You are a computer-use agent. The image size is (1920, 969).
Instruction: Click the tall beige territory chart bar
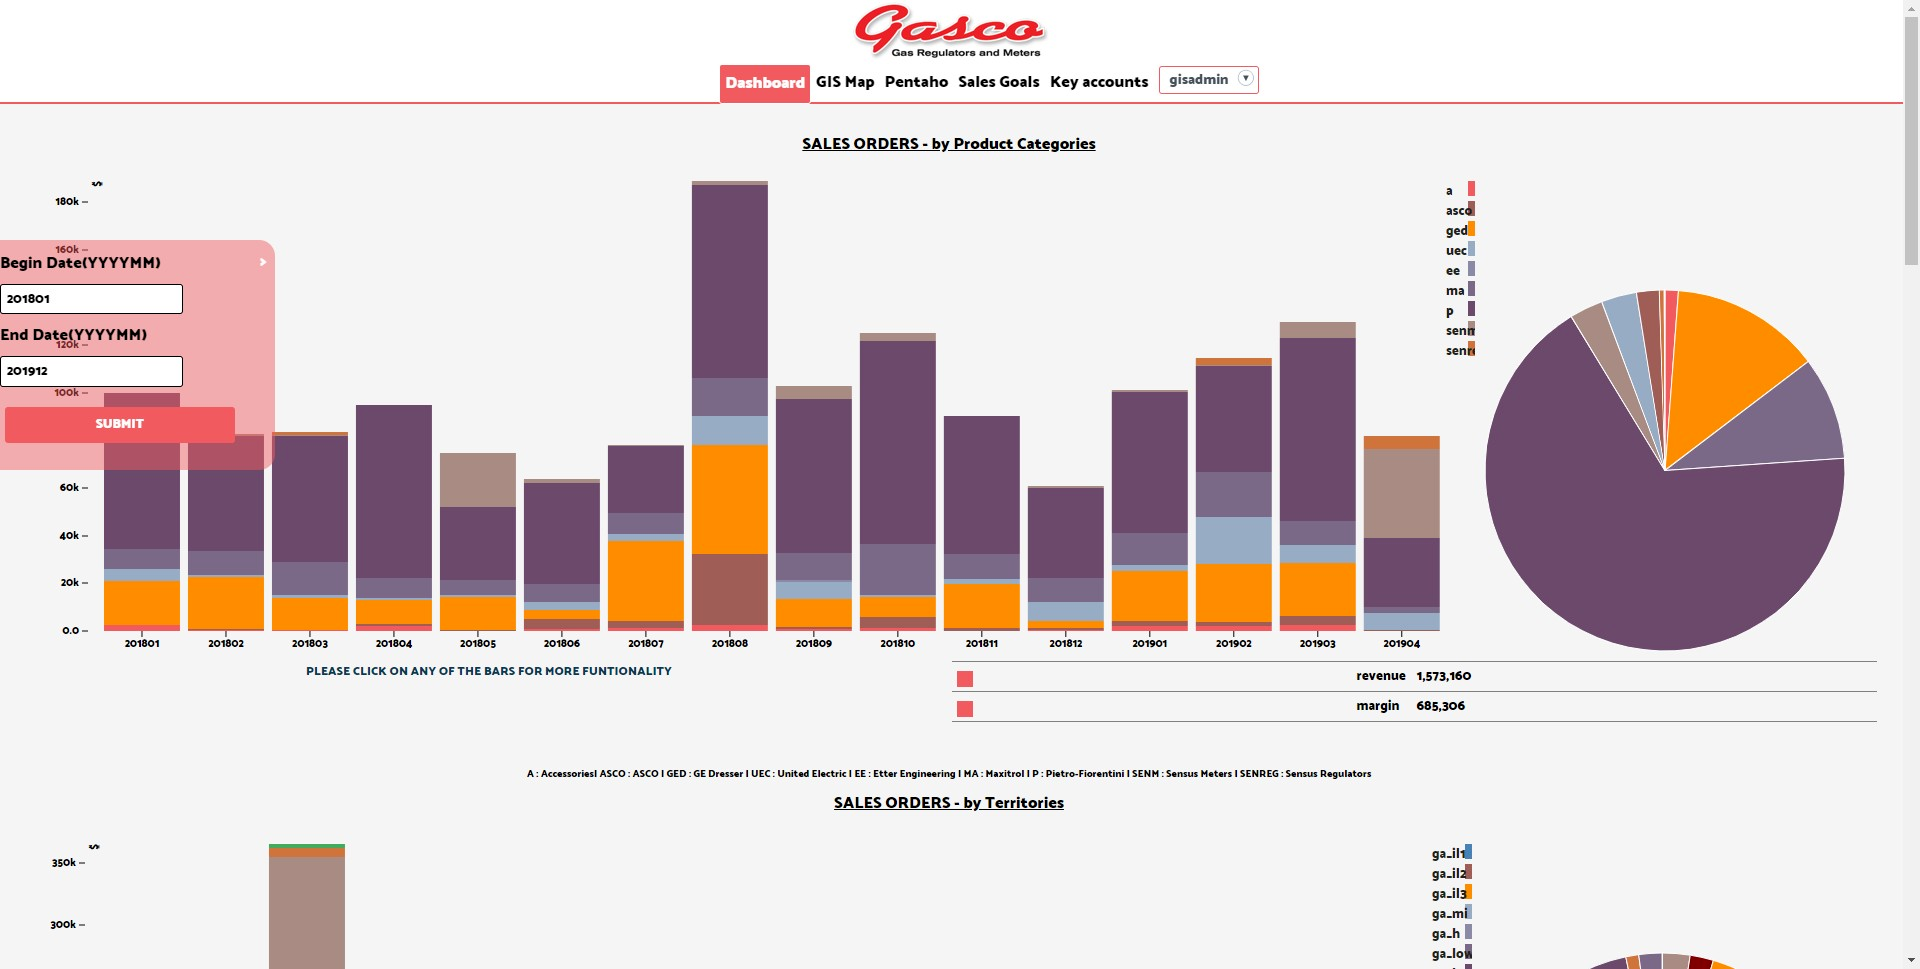click(x=307, y=912)
